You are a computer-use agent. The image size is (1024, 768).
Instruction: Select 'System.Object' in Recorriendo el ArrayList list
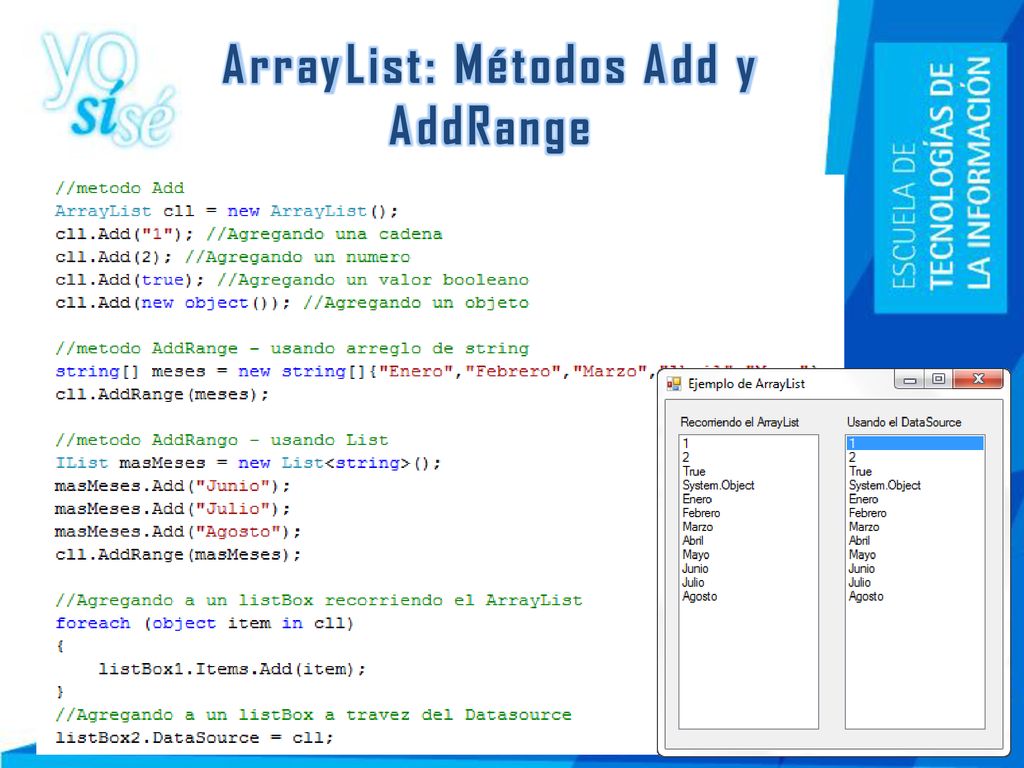pos(718,485)
